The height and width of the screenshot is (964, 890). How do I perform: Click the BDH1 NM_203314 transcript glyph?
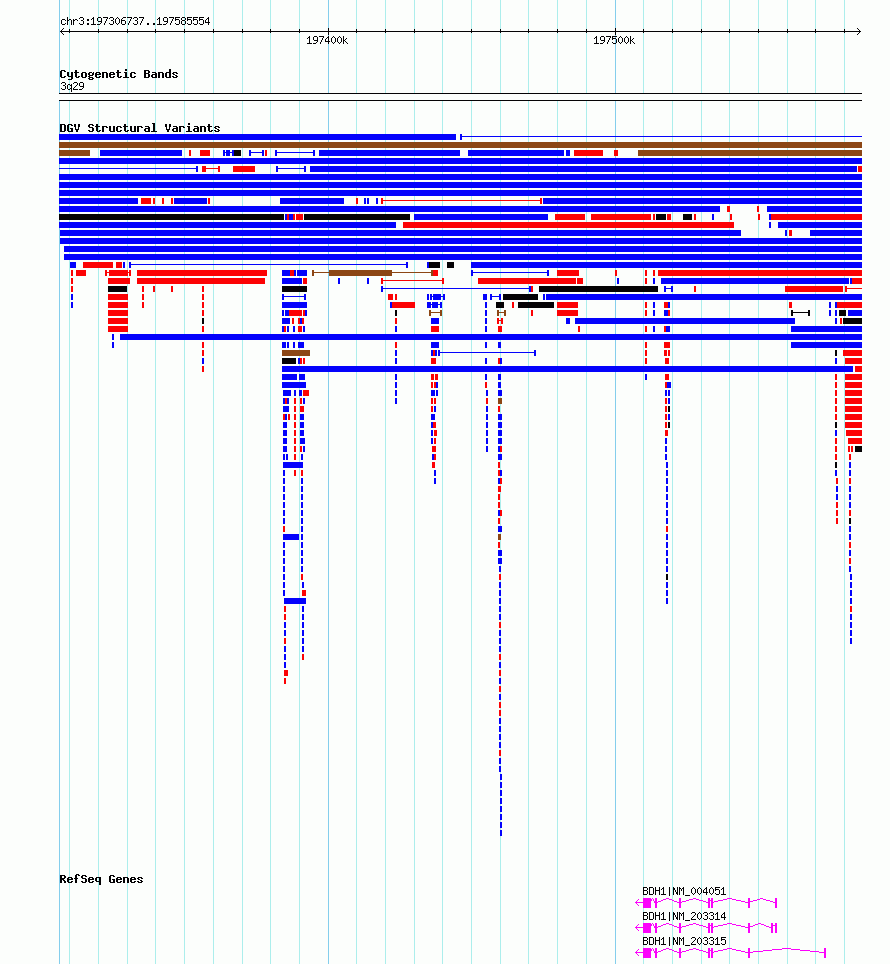(x=706, y=928)
